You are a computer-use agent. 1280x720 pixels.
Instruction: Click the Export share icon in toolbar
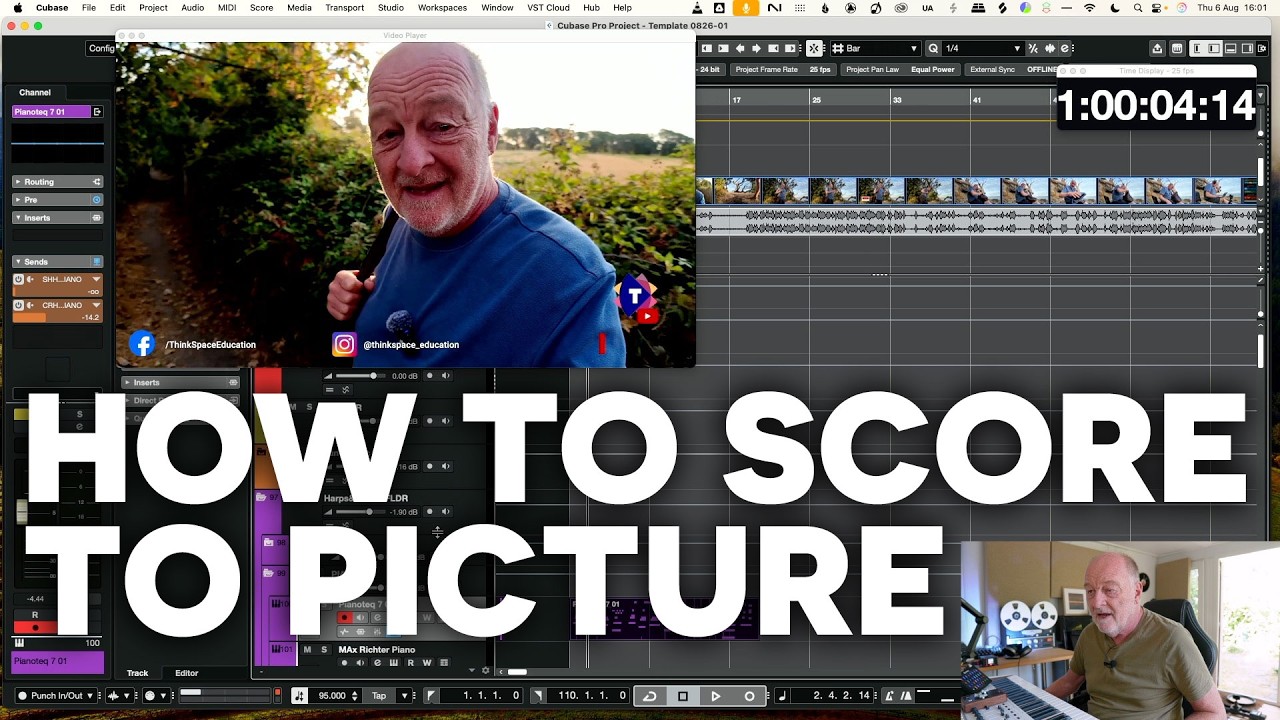[1157, 48]
